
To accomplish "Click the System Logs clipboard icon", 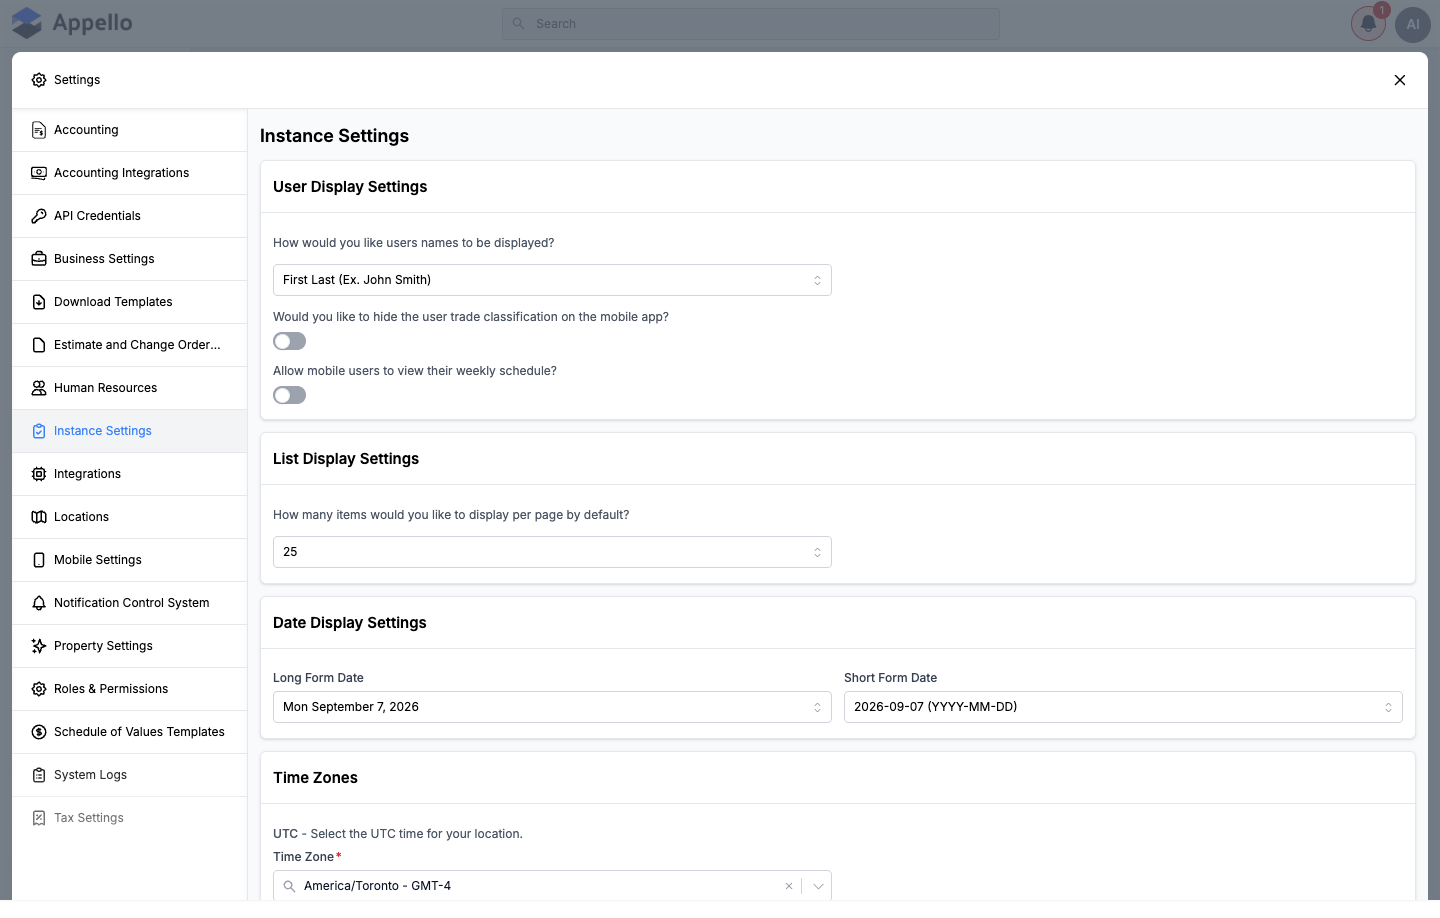I will (x=39, y=775).
